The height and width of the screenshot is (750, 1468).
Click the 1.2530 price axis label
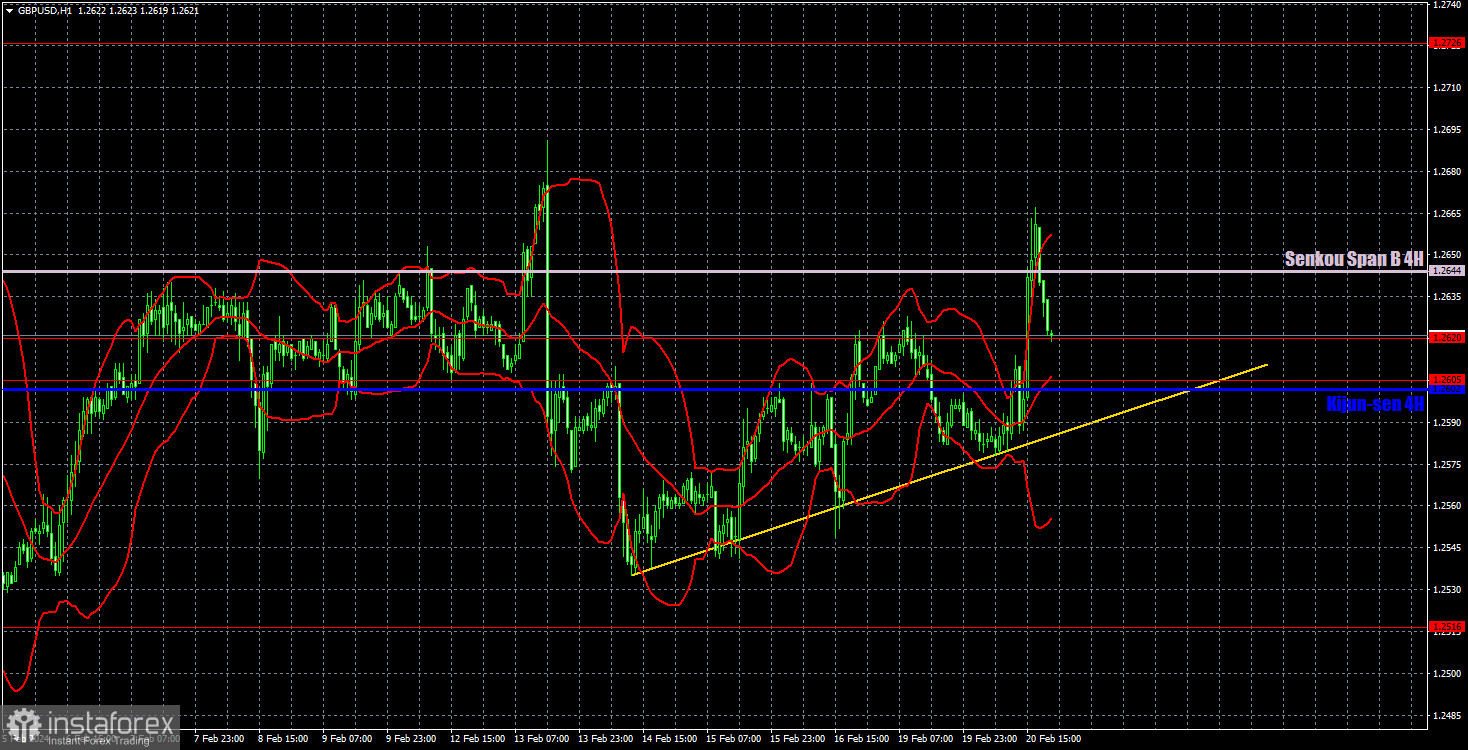(1448, 590)
